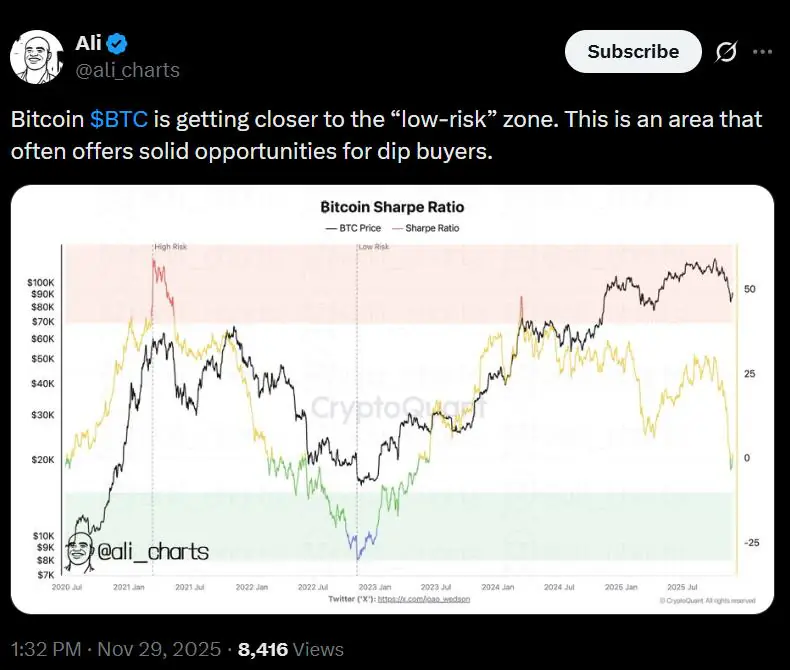Click the display name Ali
This screenshot has width=790, height=670.
pos(89,43)
